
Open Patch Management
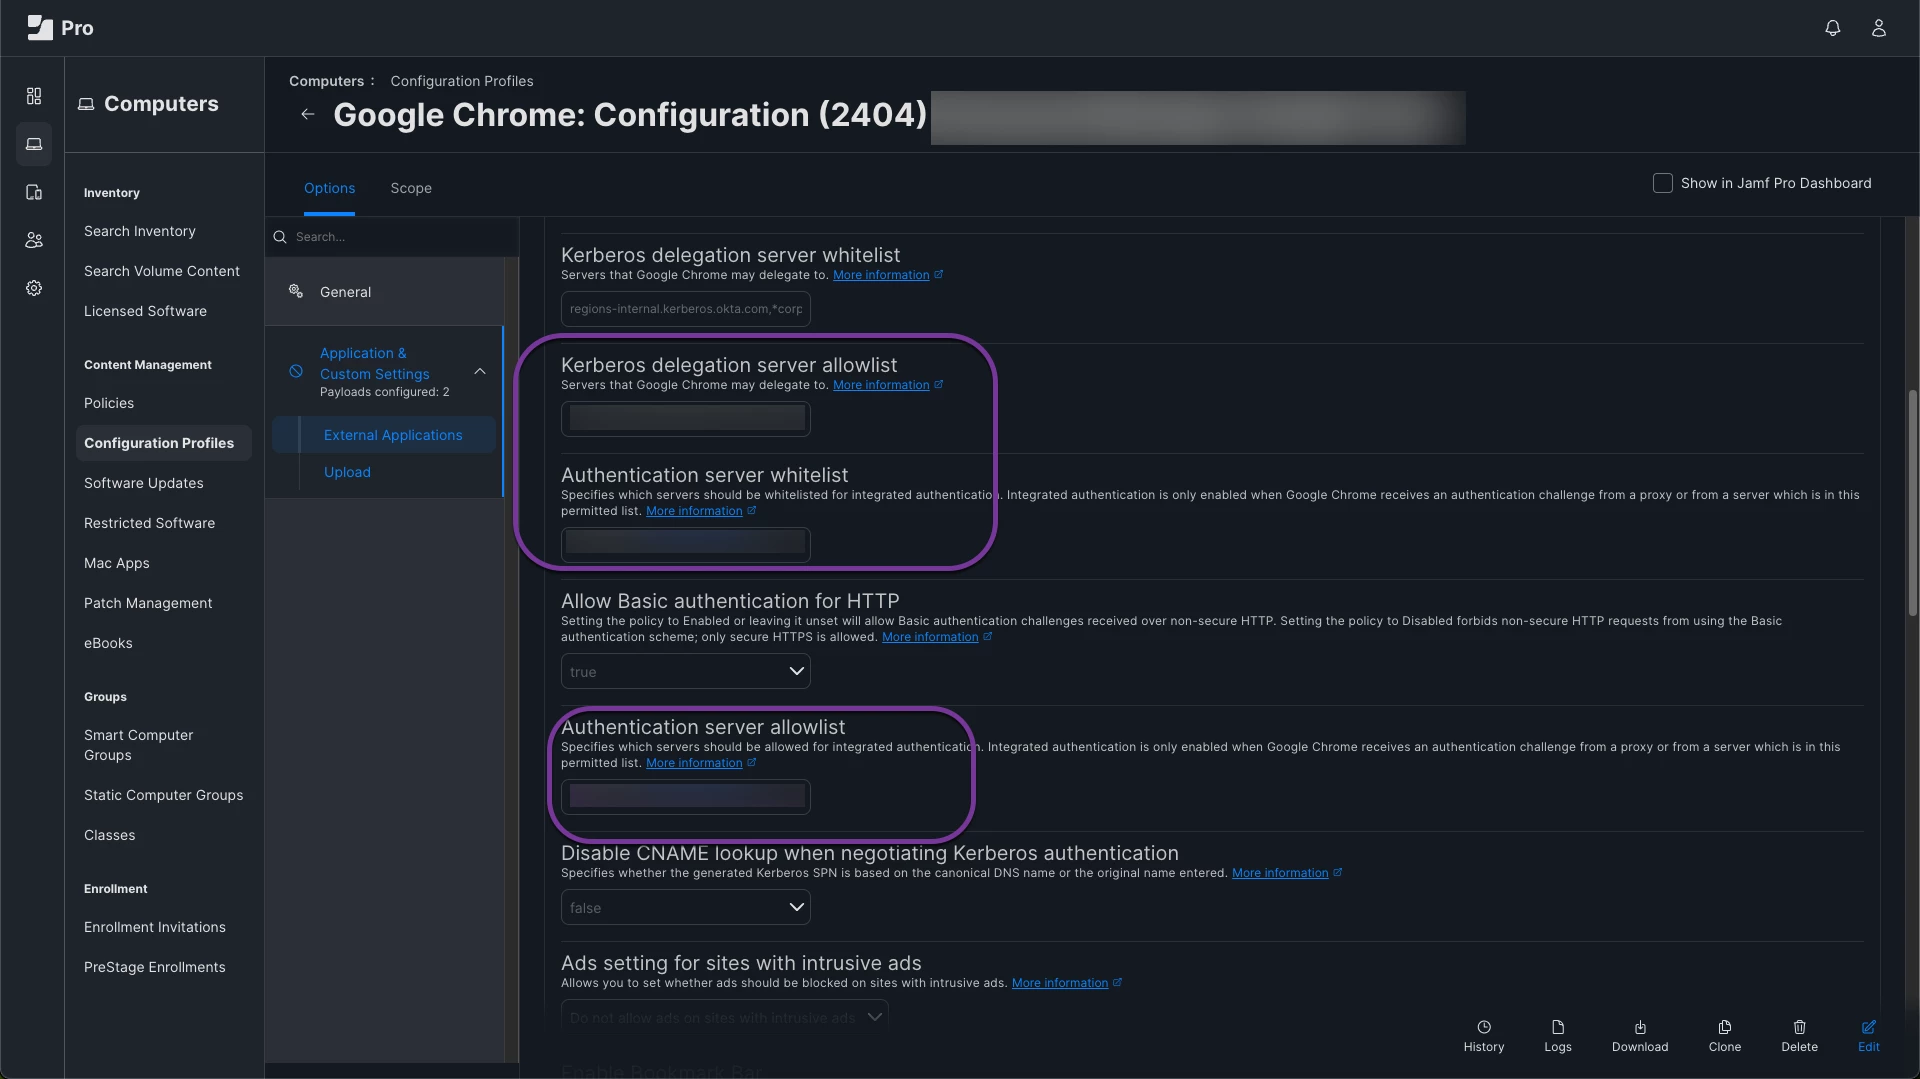point(148,603)
